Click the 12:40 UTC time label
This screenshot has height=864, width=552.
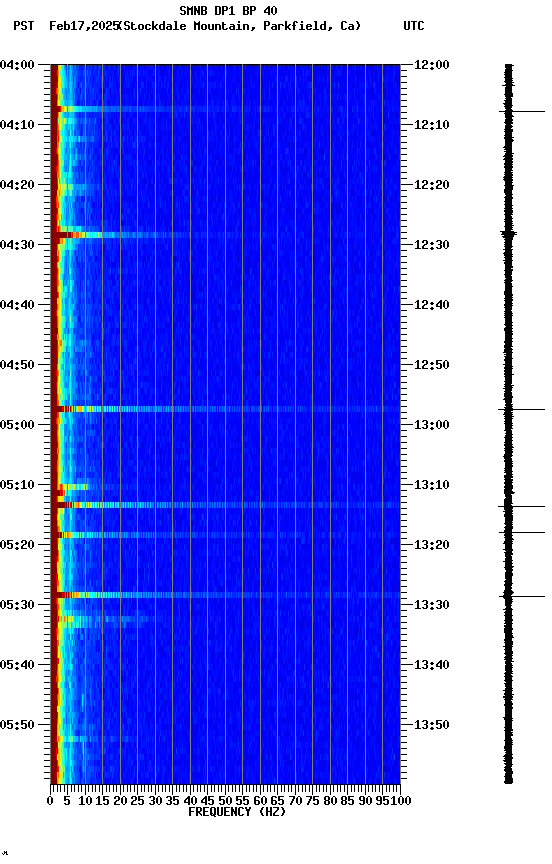(432, 305)
